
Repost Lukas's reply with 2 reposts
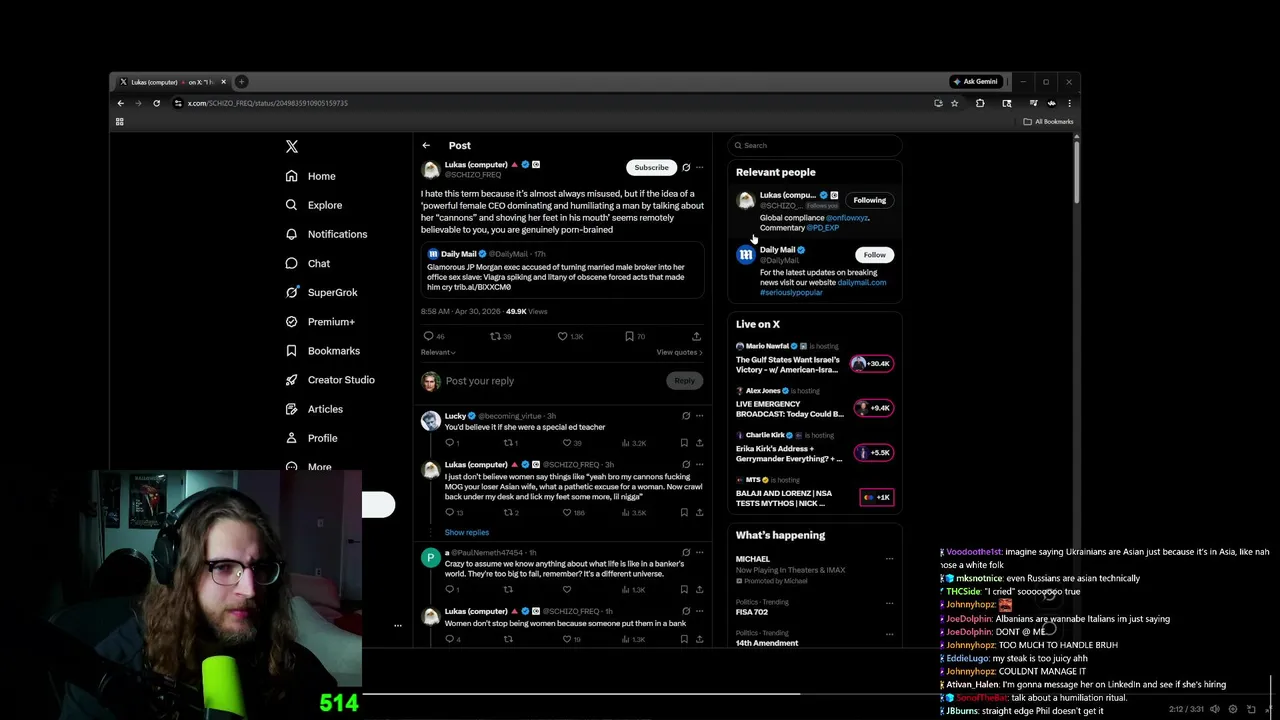508,513
